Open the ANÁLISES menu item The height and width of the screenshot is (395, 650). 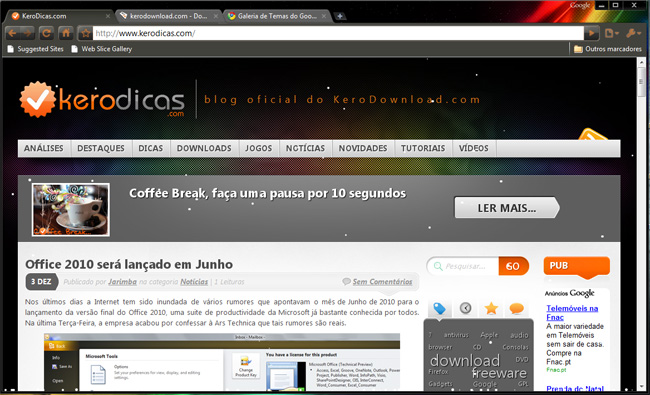(44, 148)
